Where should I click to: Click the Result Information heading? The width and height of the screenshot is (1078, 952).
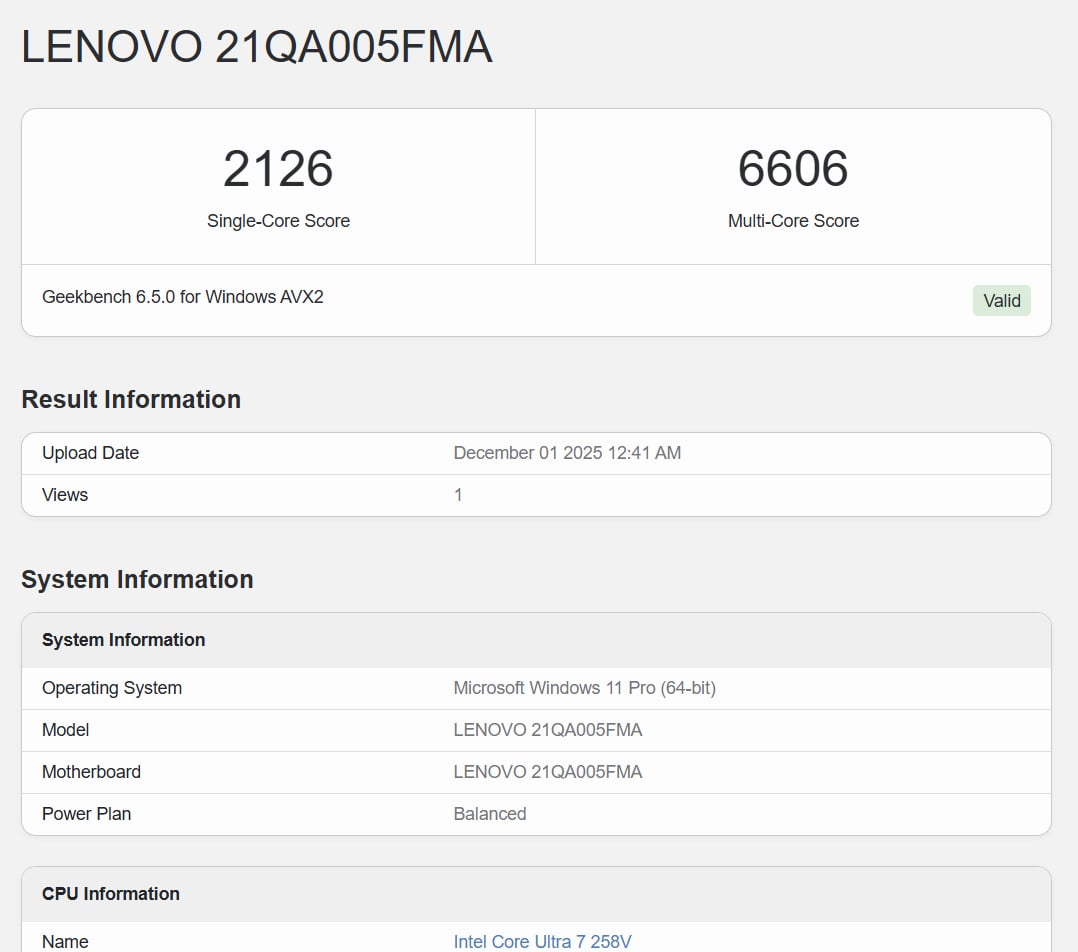[131, 399]
